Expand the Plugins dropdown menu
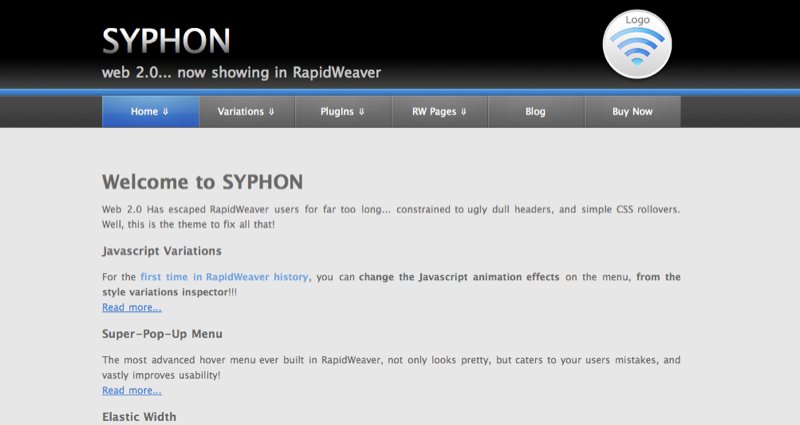Viewport: 800px width, 425px height. point(343,112)
